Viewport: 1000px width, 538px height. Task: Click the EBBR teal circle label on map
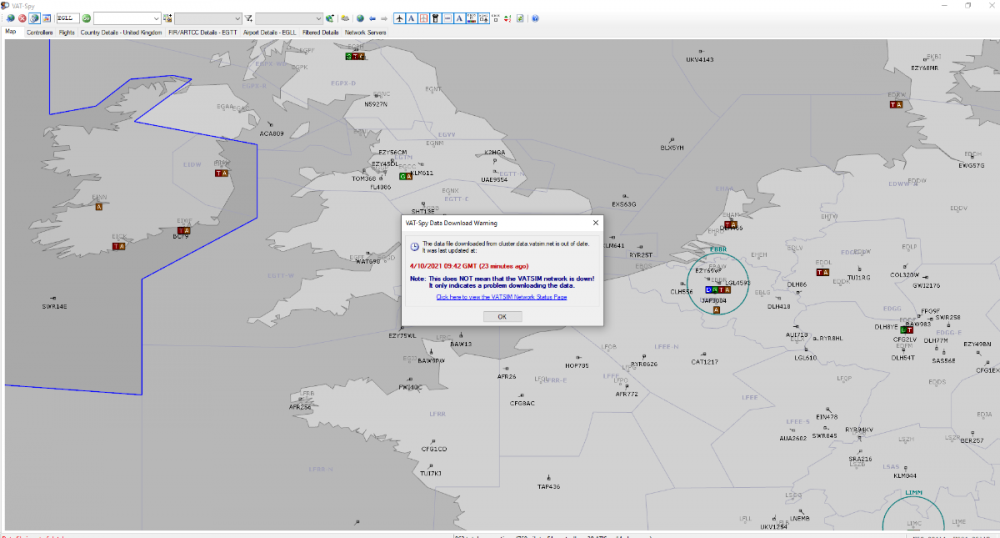coord(718,249)
